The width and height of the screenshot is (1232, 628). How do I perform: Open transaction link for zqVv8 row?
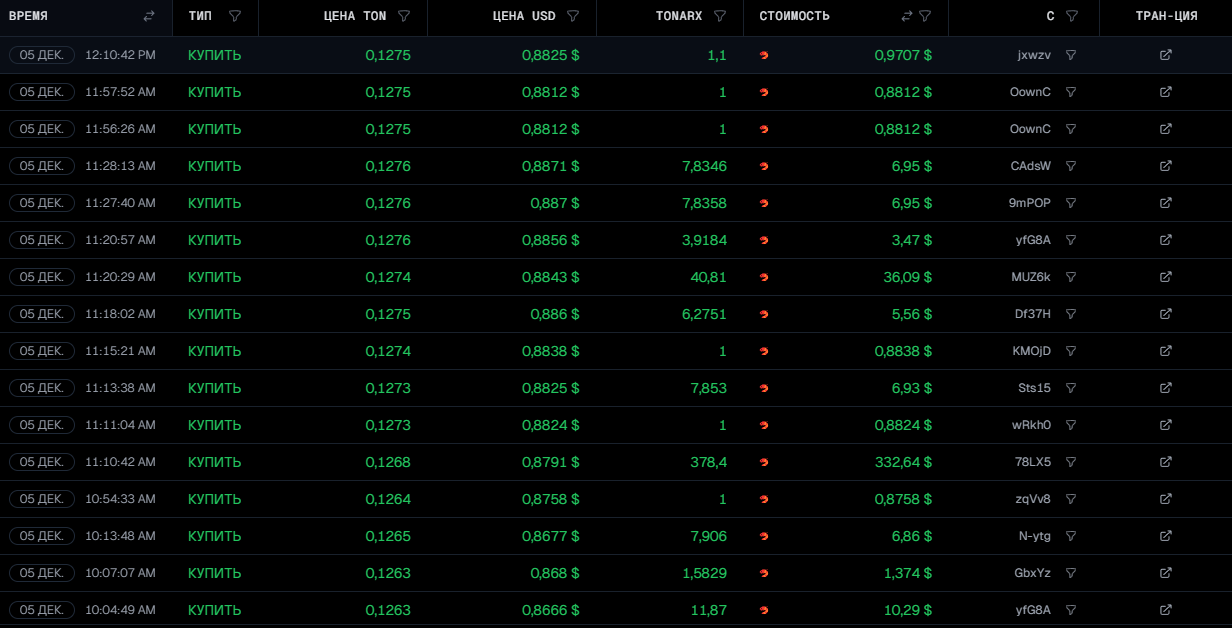pos(1166,499)
